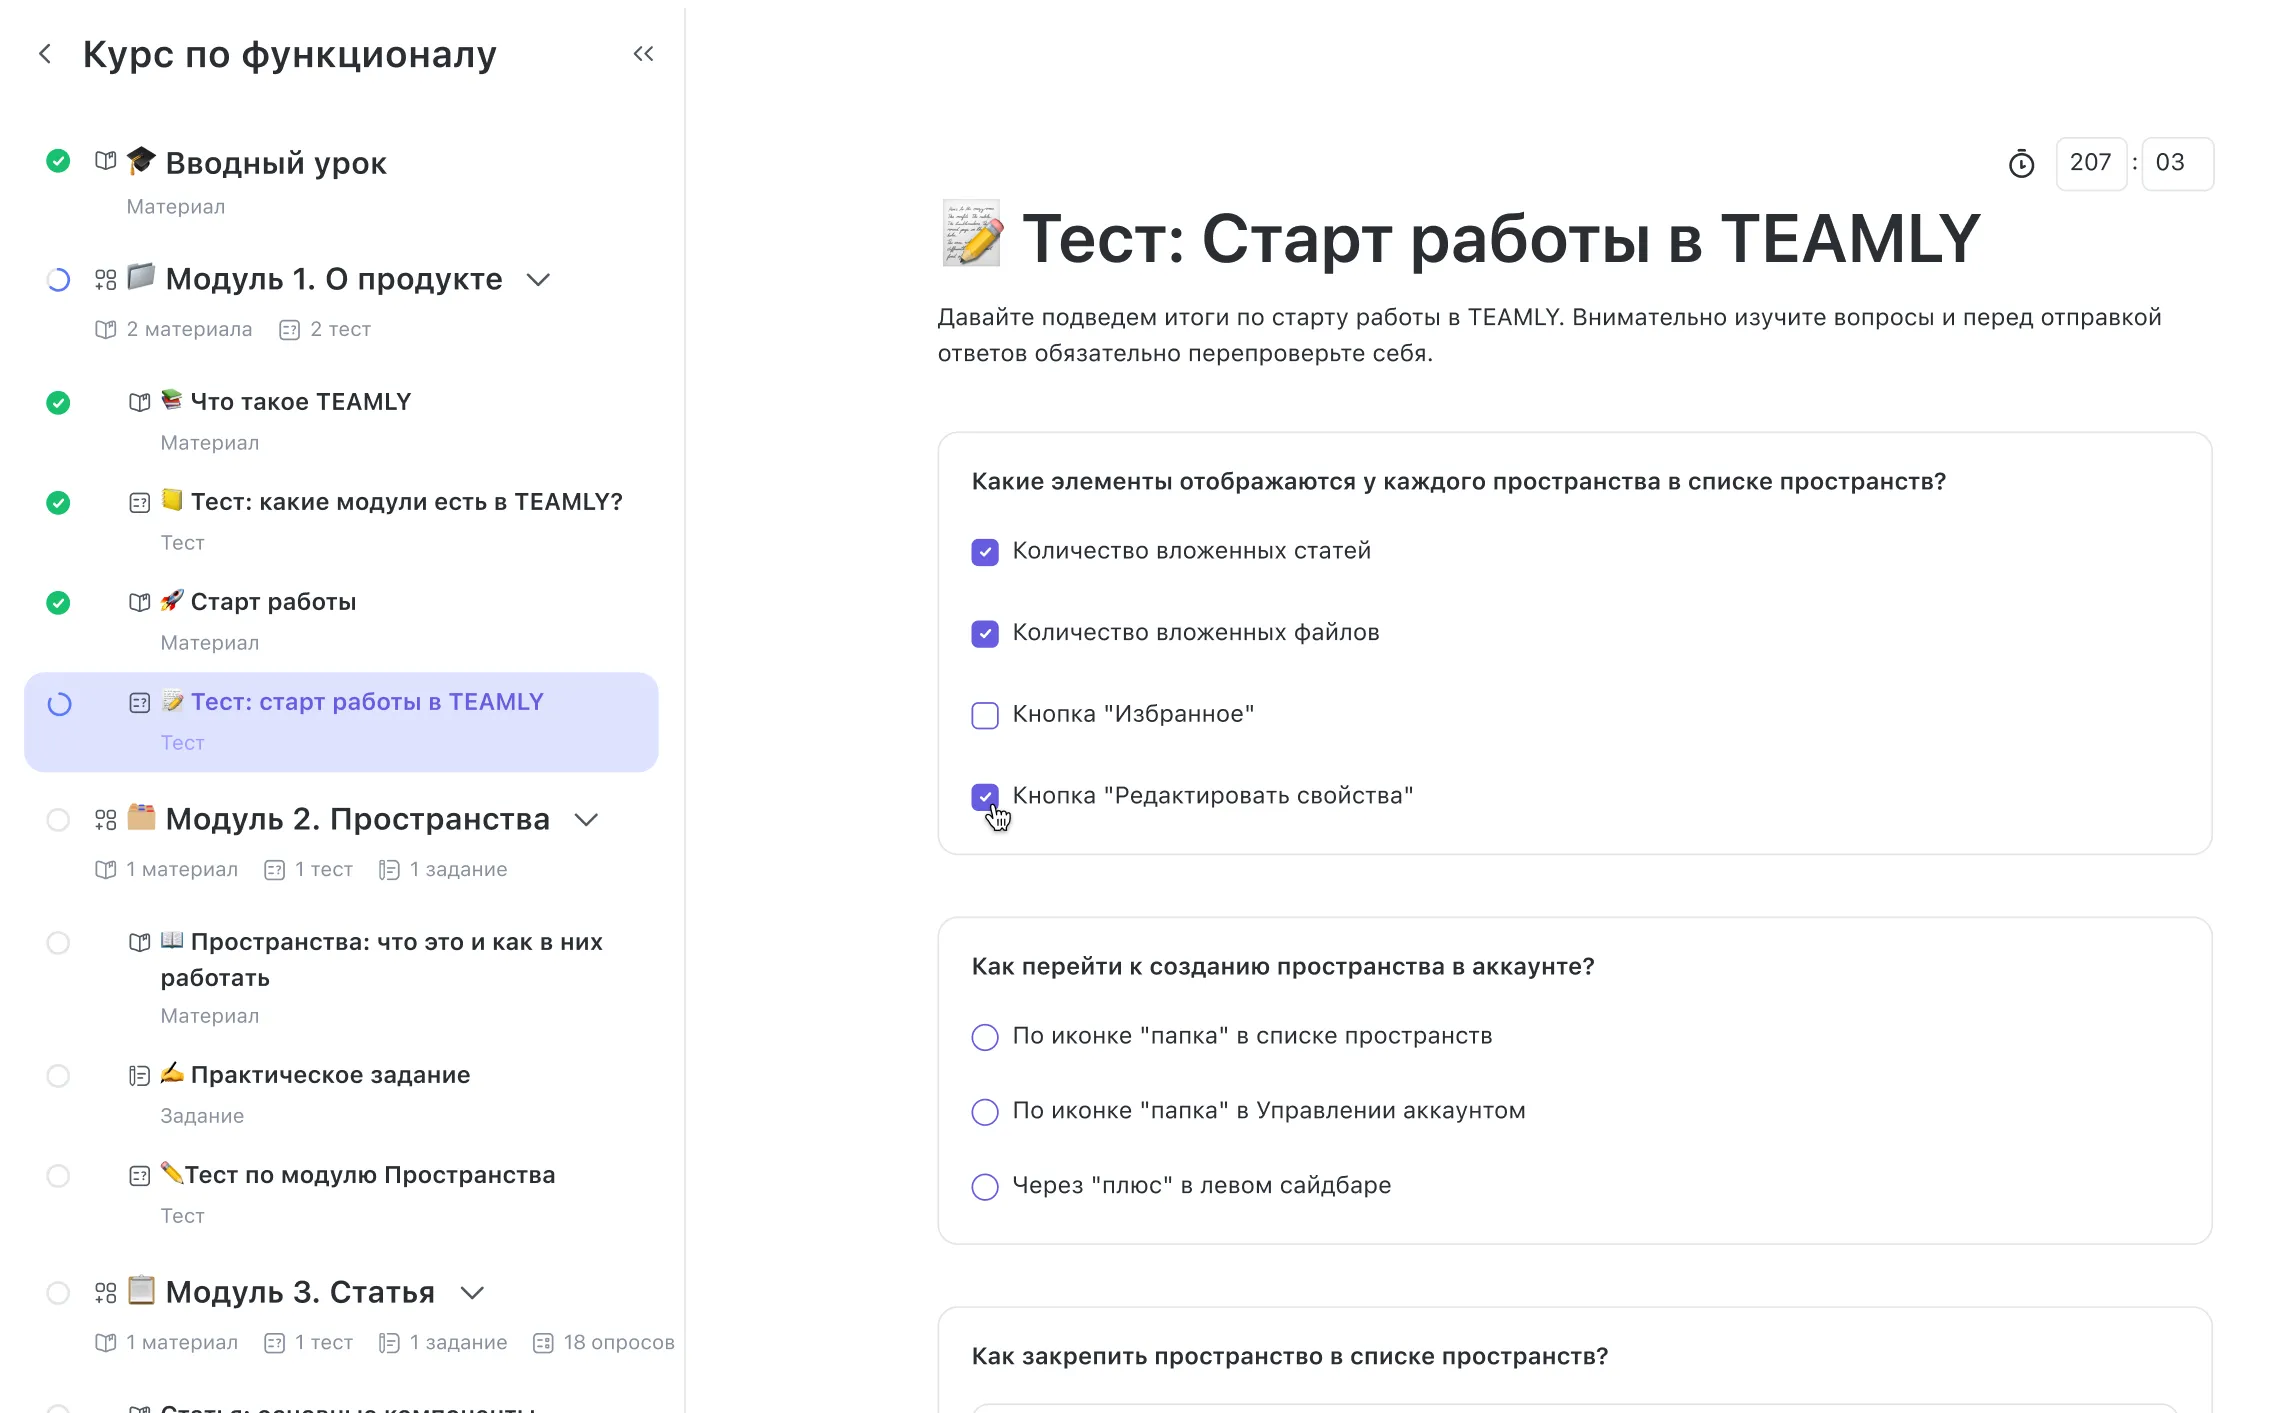Toggle the Модуль 3. Статья chevron
This screenshot has height=1413, width=2271.
pos(472,1293)
